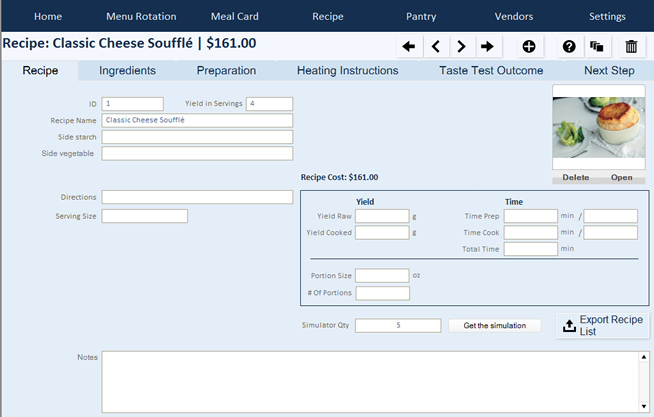Image resolution: width=654 pixels, height=417 pixels.
Task: Duplicate the recipe with copy icon
Action: (x=597, y=46)
